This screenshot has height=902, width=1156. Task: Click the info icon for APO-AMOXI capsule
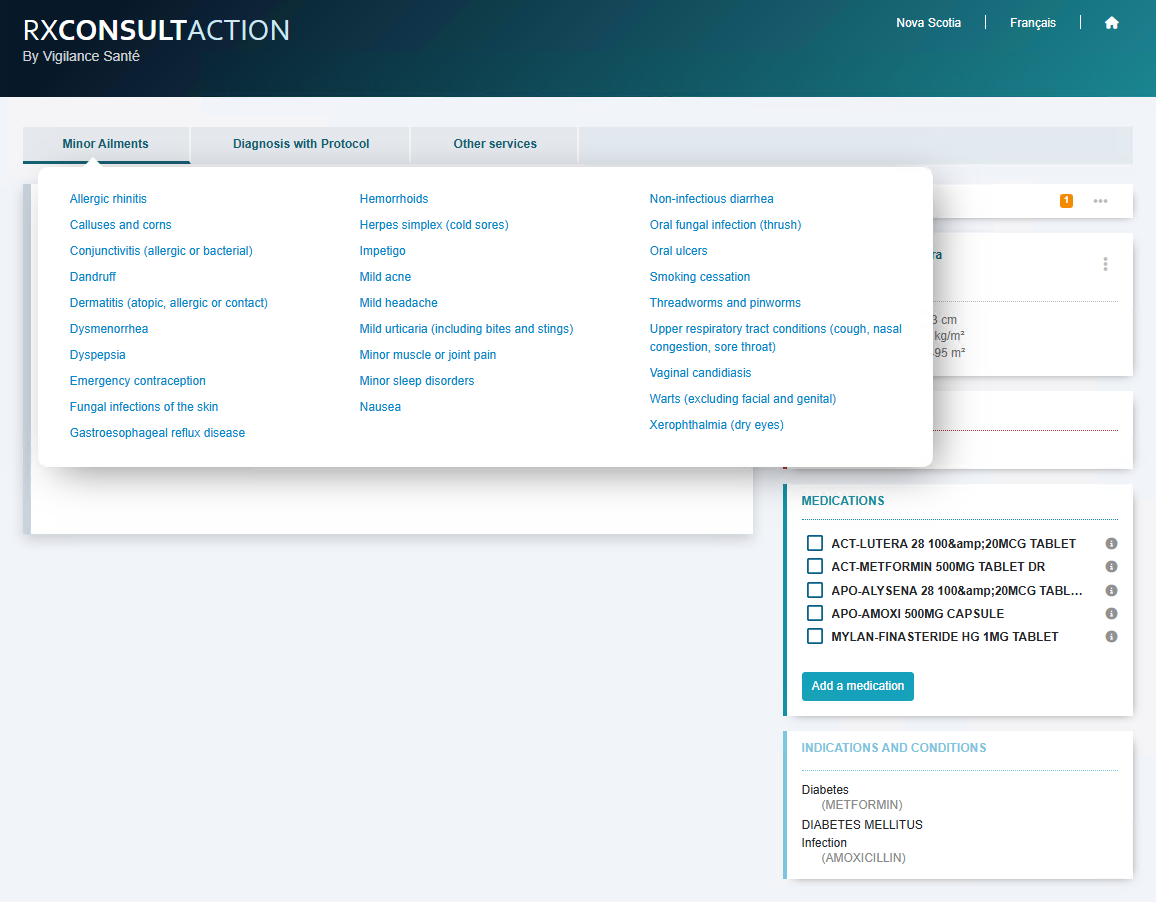1110,613
